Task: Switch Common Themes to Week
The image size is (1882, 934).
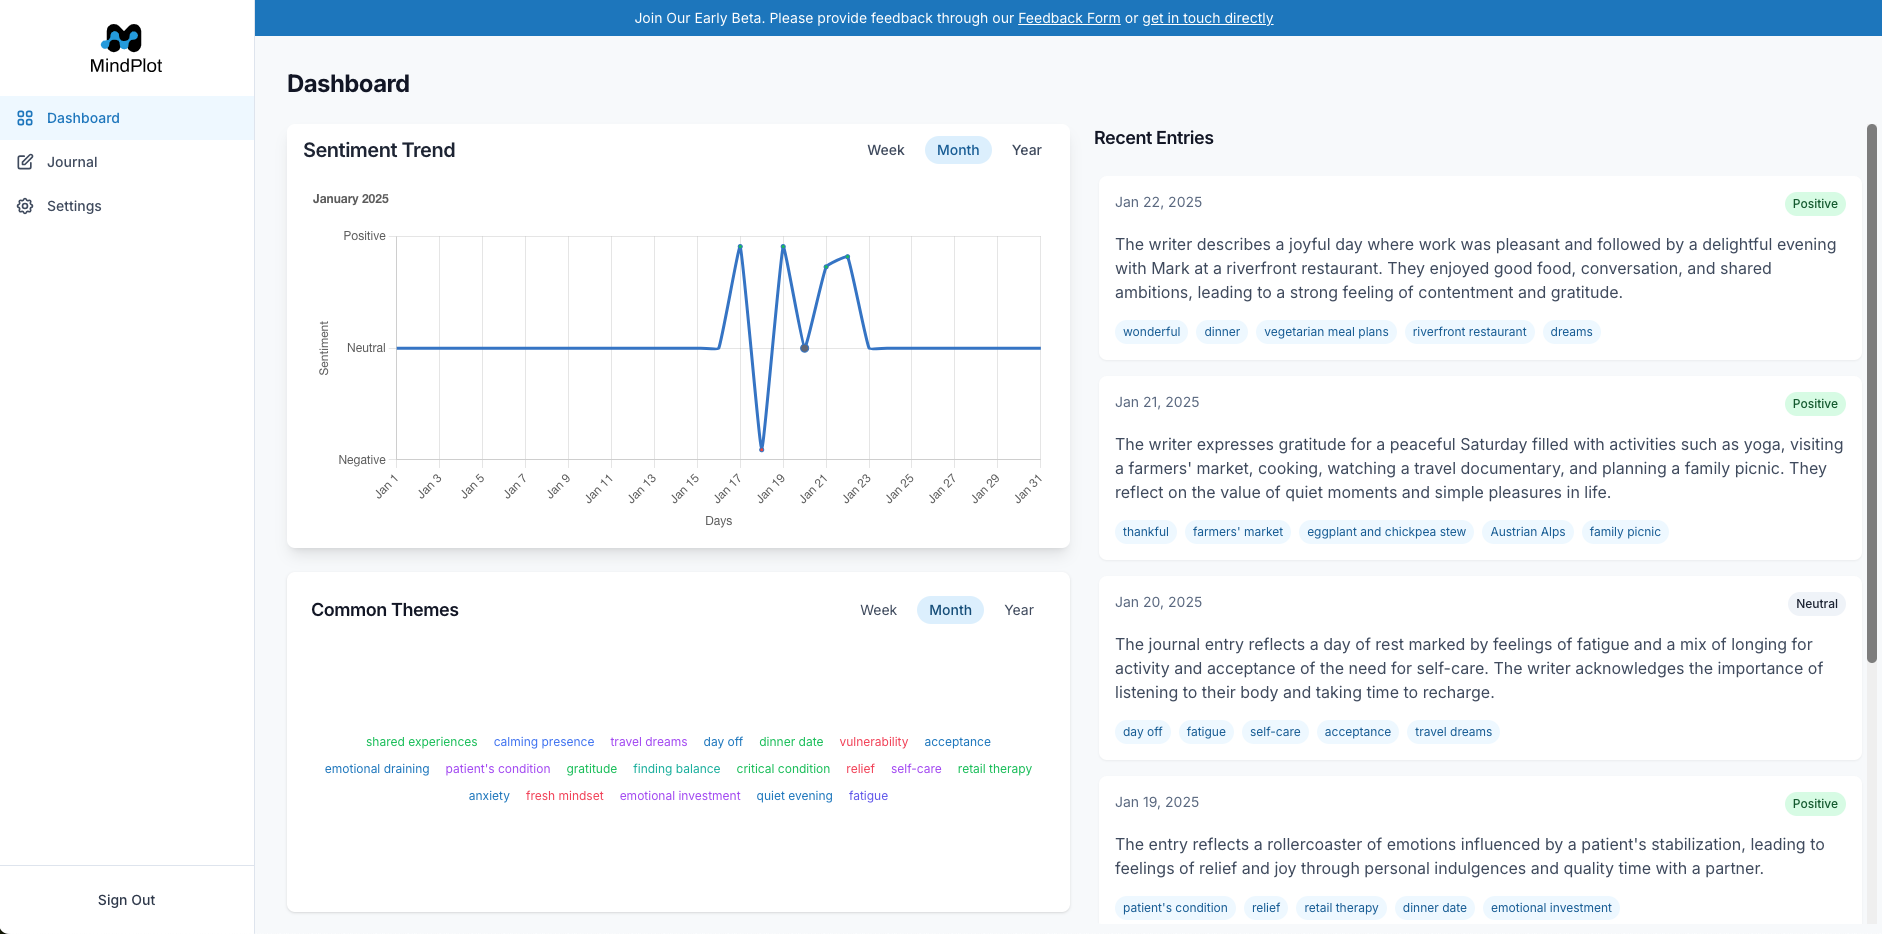Action: [x=878, y=610]
